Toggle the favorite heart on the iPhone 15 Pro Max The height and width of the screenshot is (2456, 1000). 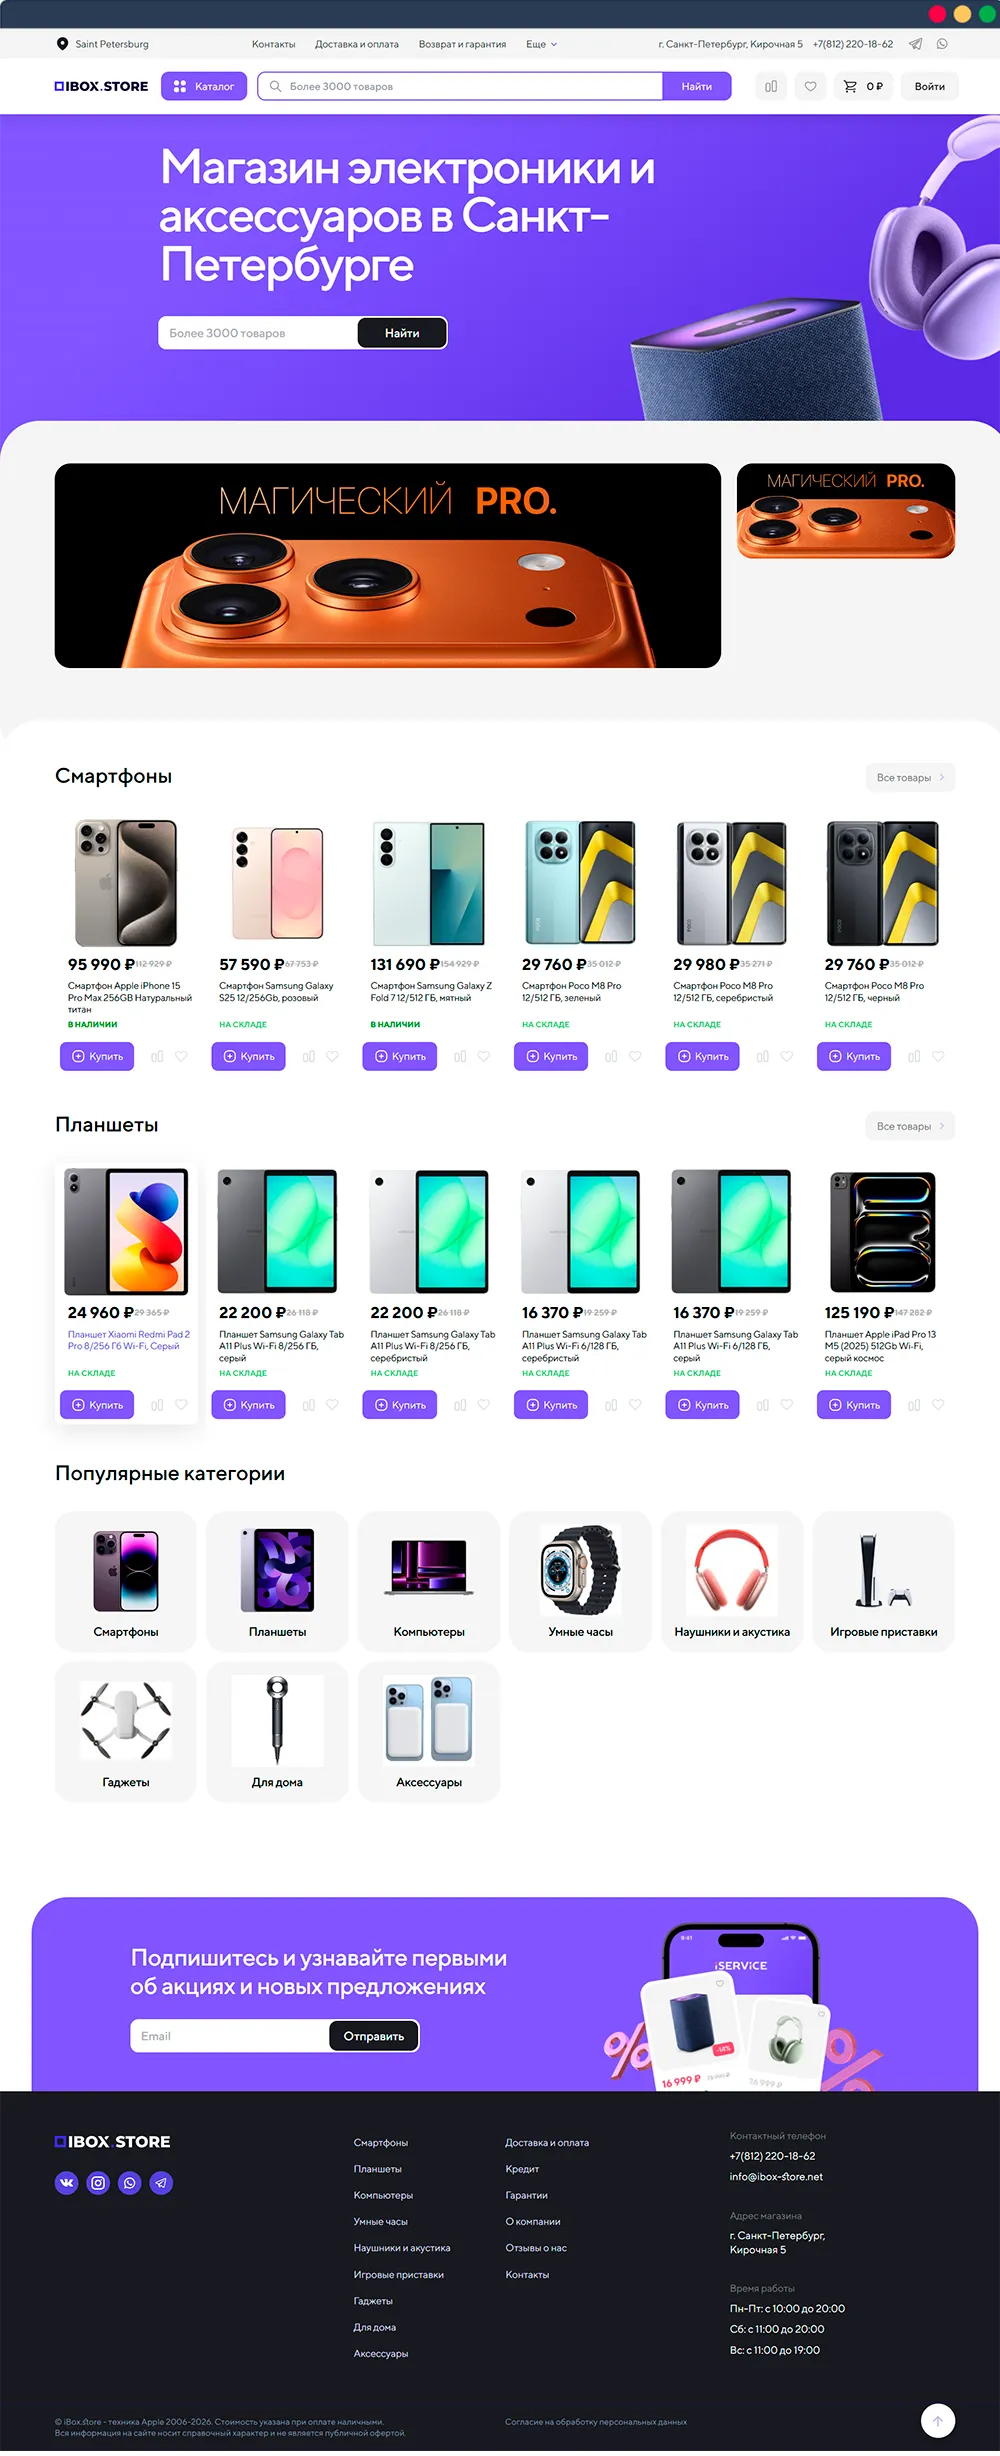[x=181, y=1056]
